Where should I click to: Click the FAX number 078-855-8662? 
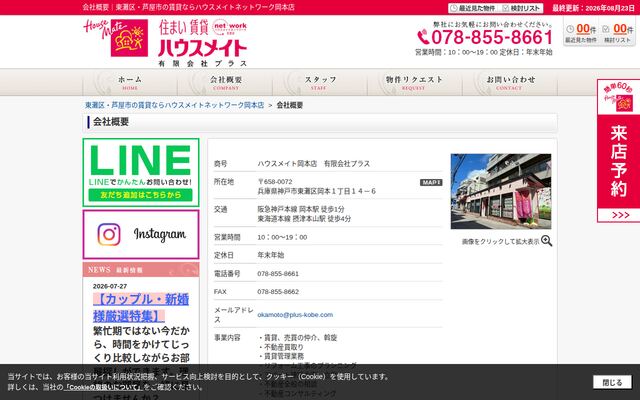click(278, 291)
